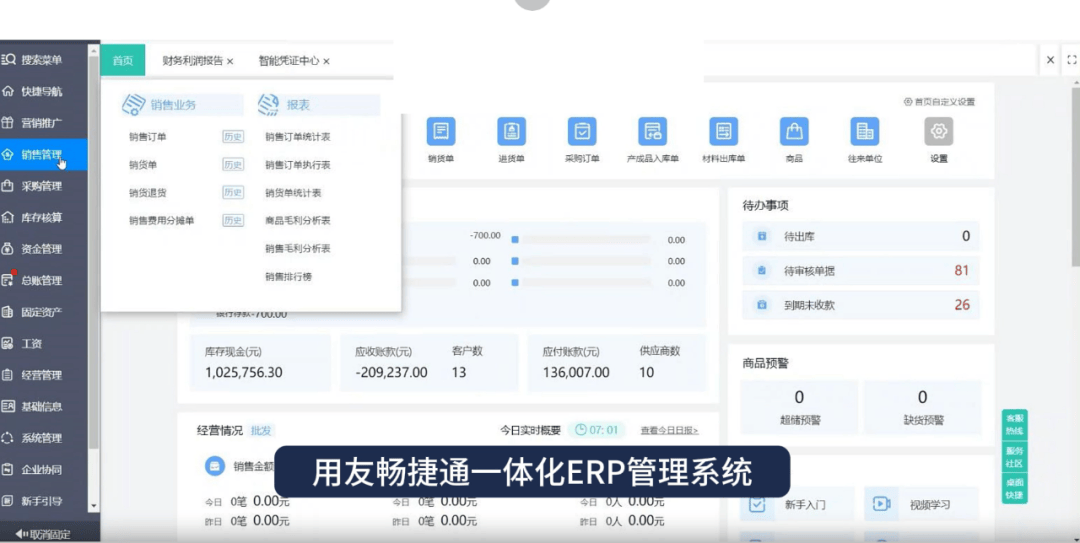
Task: Open 销售排行榜 report
Action: coord(288,276)
